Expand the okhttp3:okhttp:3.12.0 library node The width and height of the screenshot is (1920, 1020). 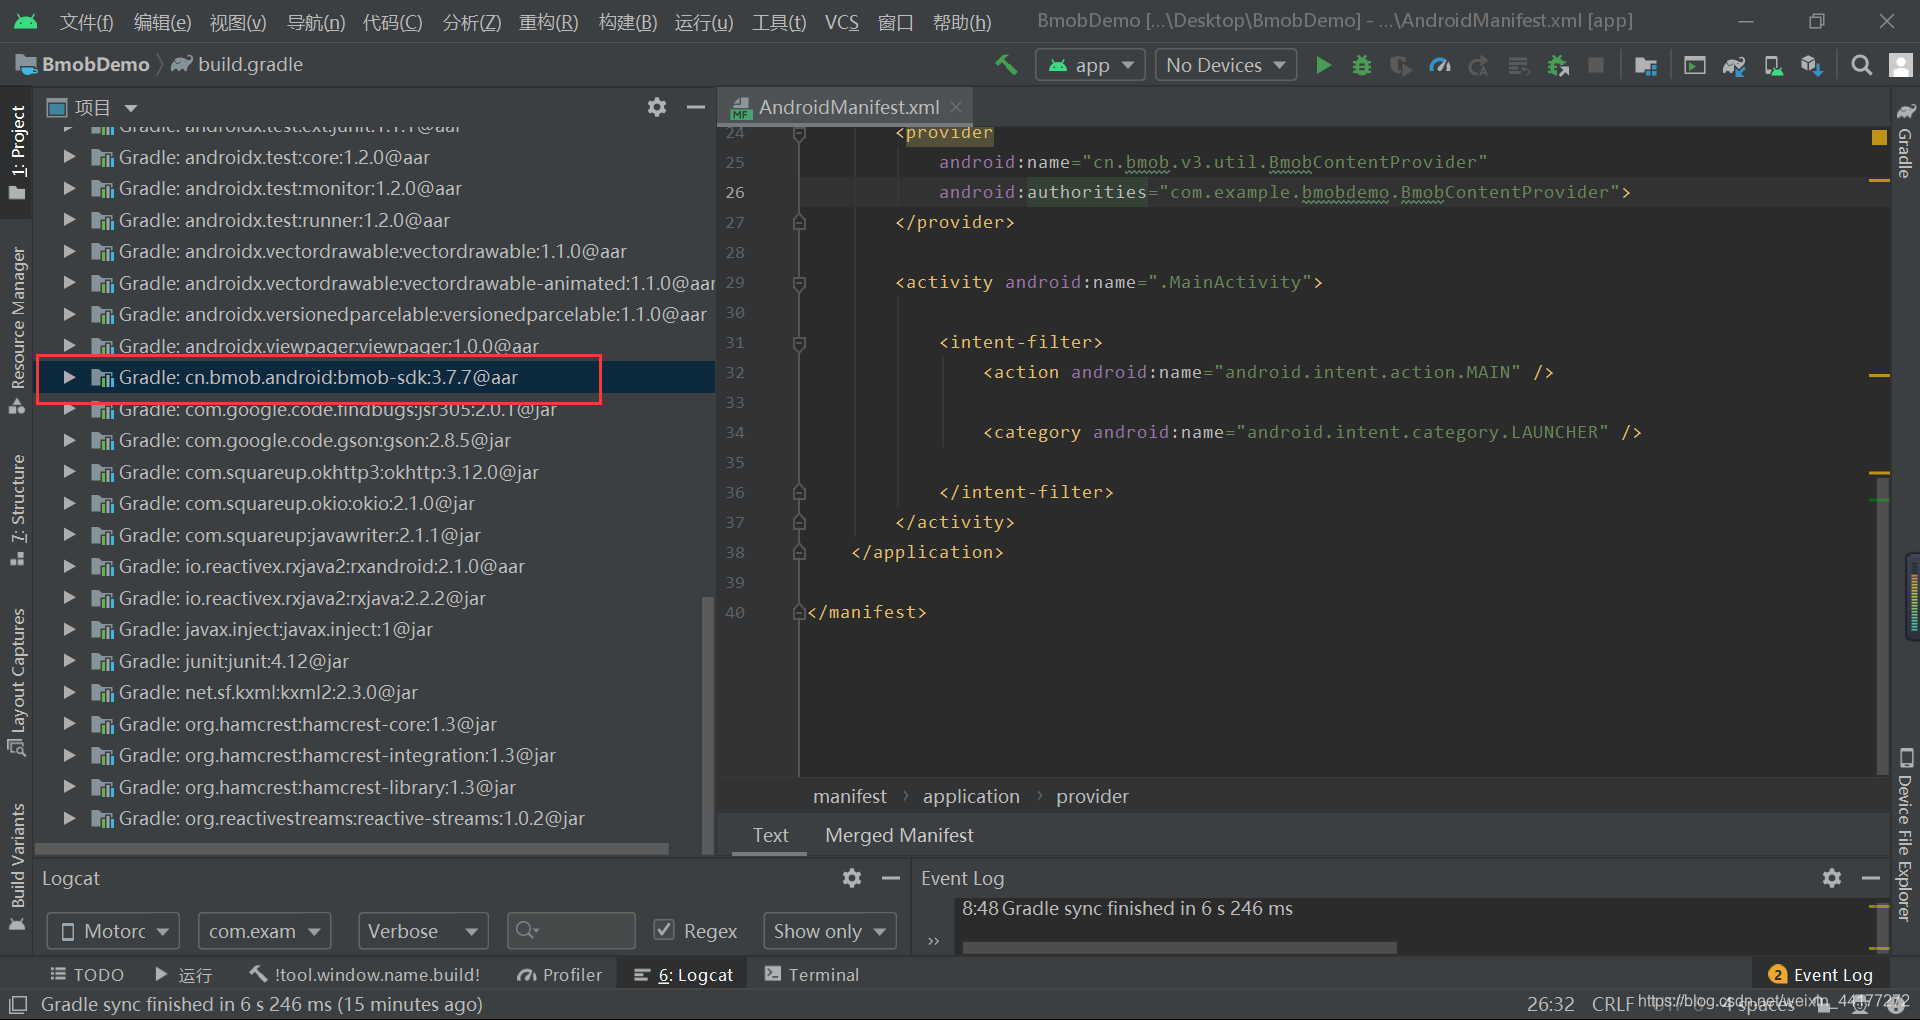coord(69,472)
